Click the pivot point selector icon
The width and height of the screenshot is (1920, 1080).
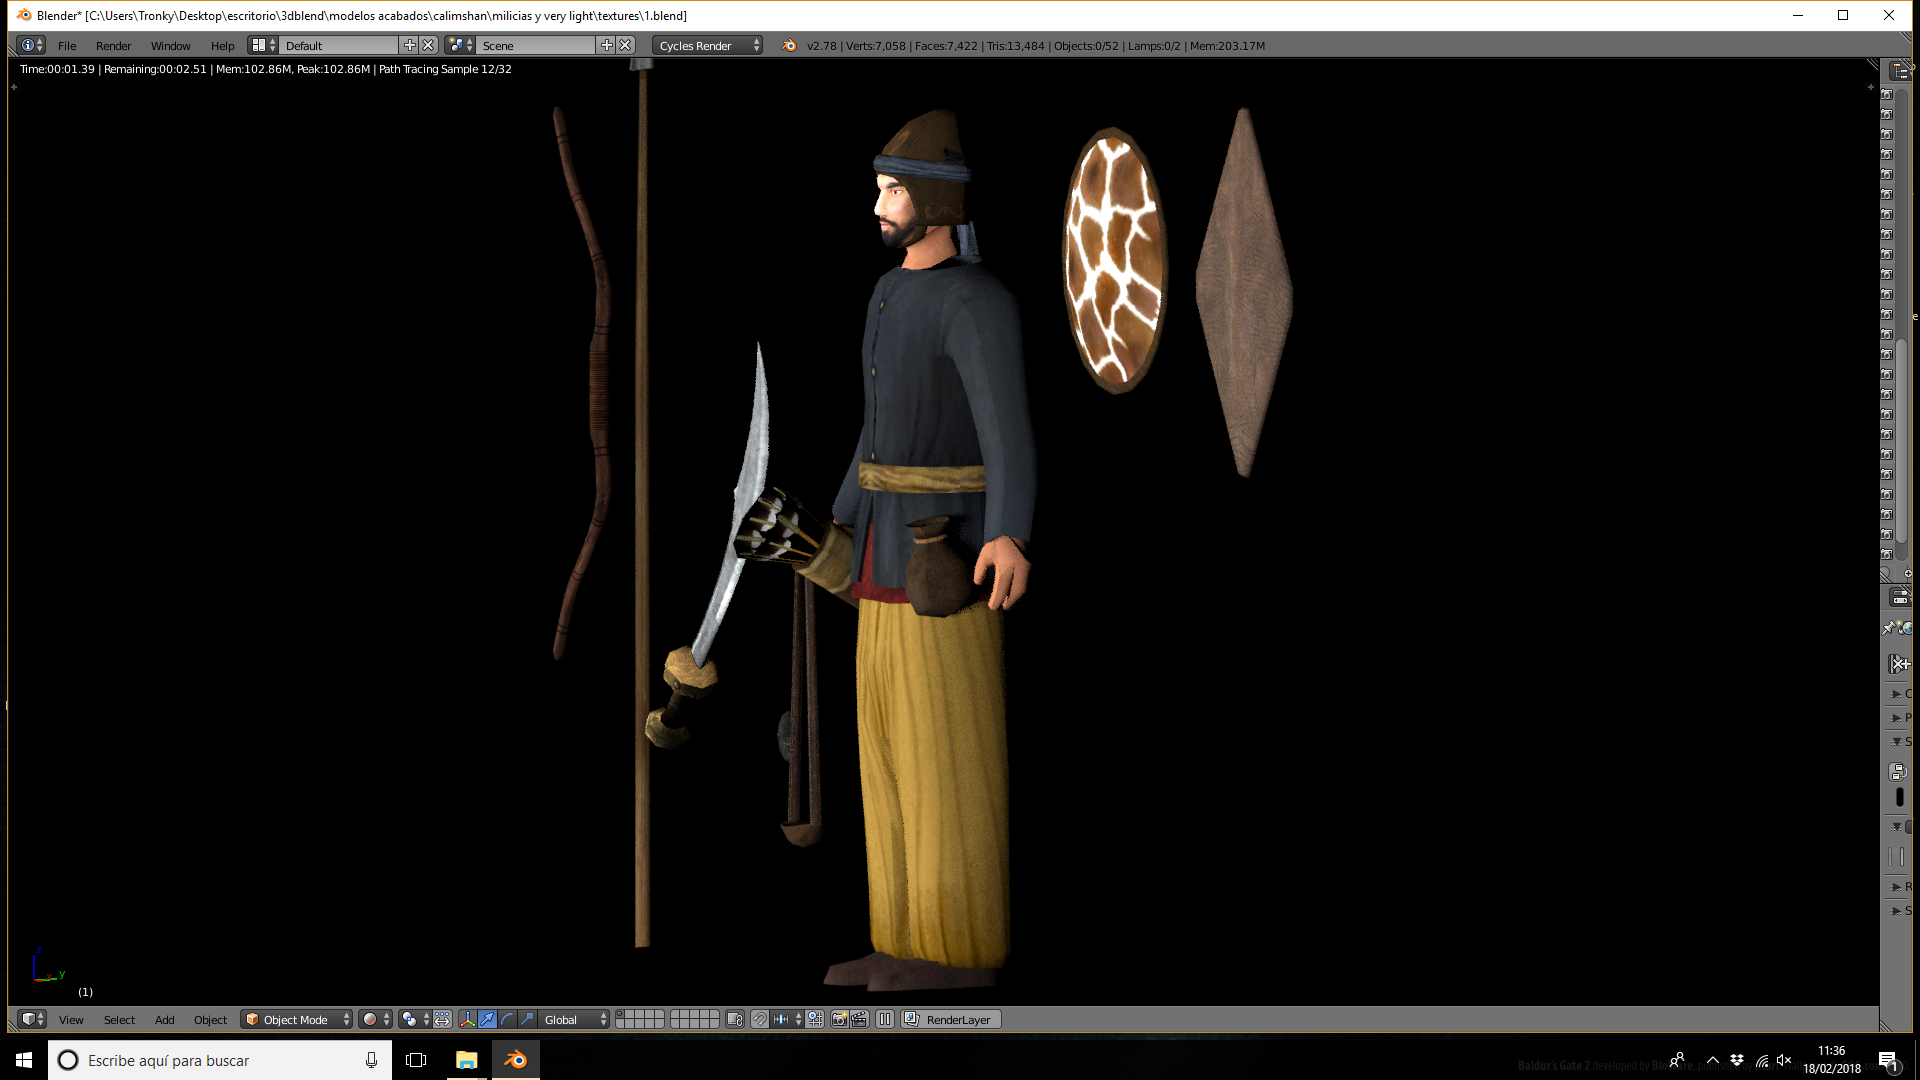[x=414, y=1019]
